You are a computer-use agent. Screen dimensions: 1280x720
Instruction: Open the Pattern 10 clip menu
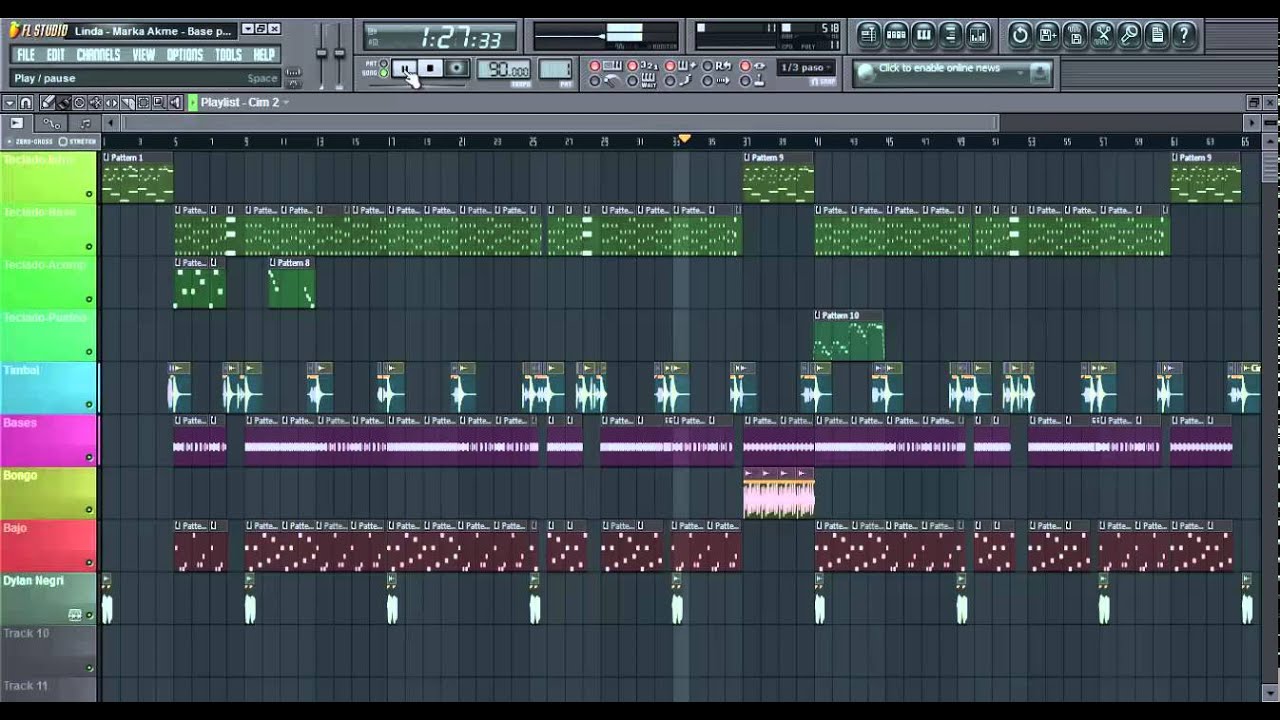tap(818, 315)
